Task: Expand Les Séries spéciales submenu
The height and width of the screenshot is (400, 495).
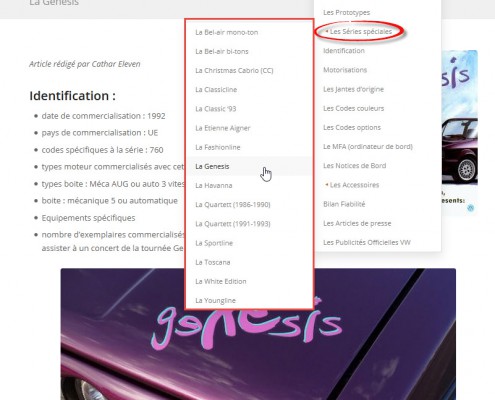Action: (x=361, y=31)
